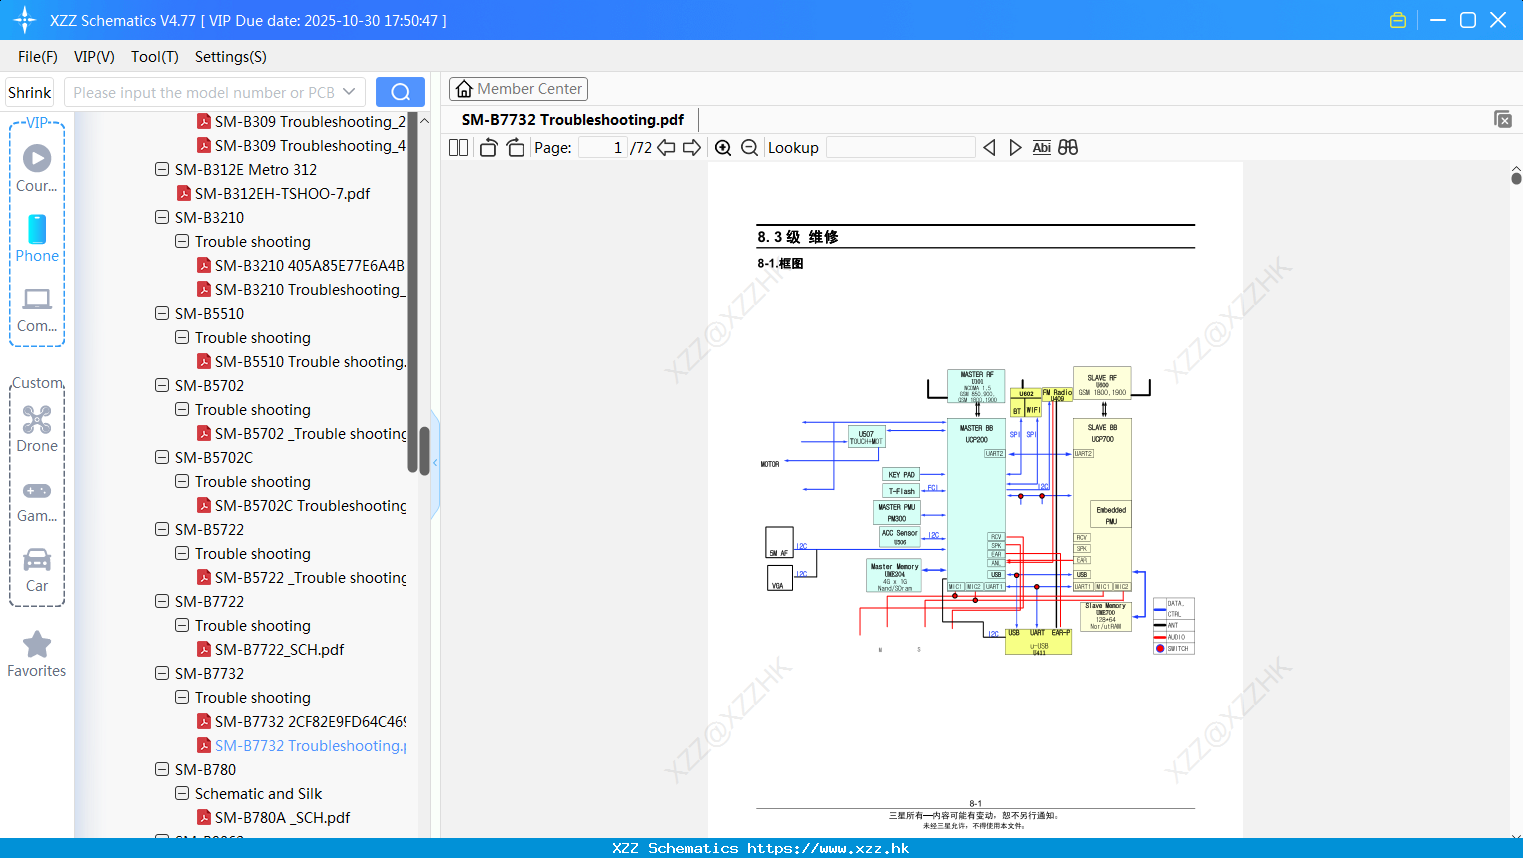Open the Member Center tab
1523x858 pixels.
pos(518,89)
